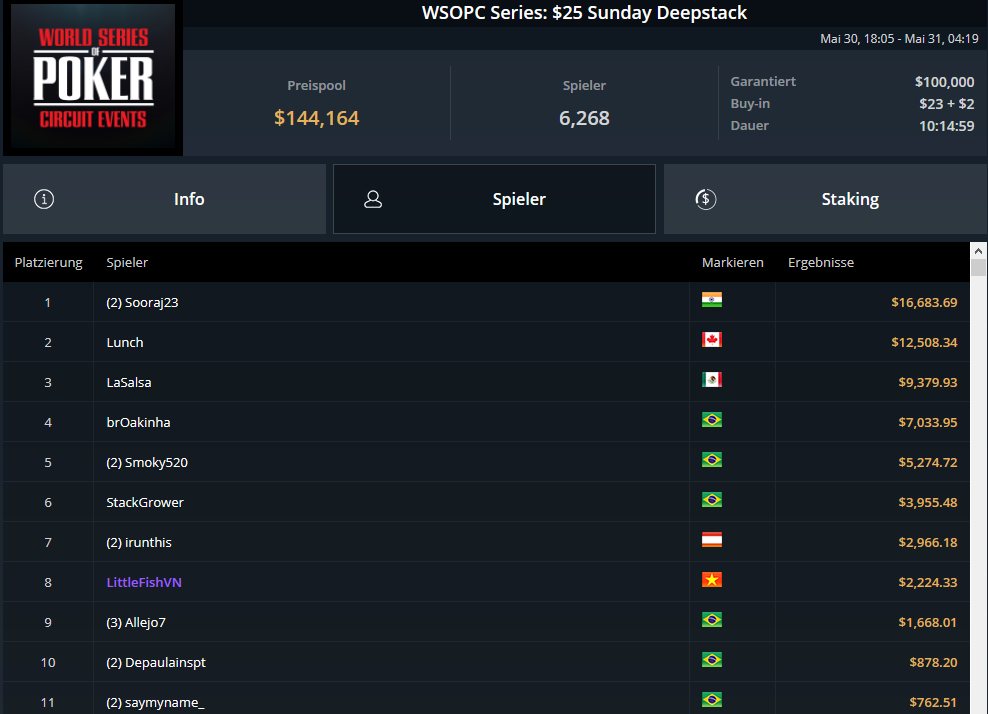Select player LaSalsa

click(x=129, y=383)
